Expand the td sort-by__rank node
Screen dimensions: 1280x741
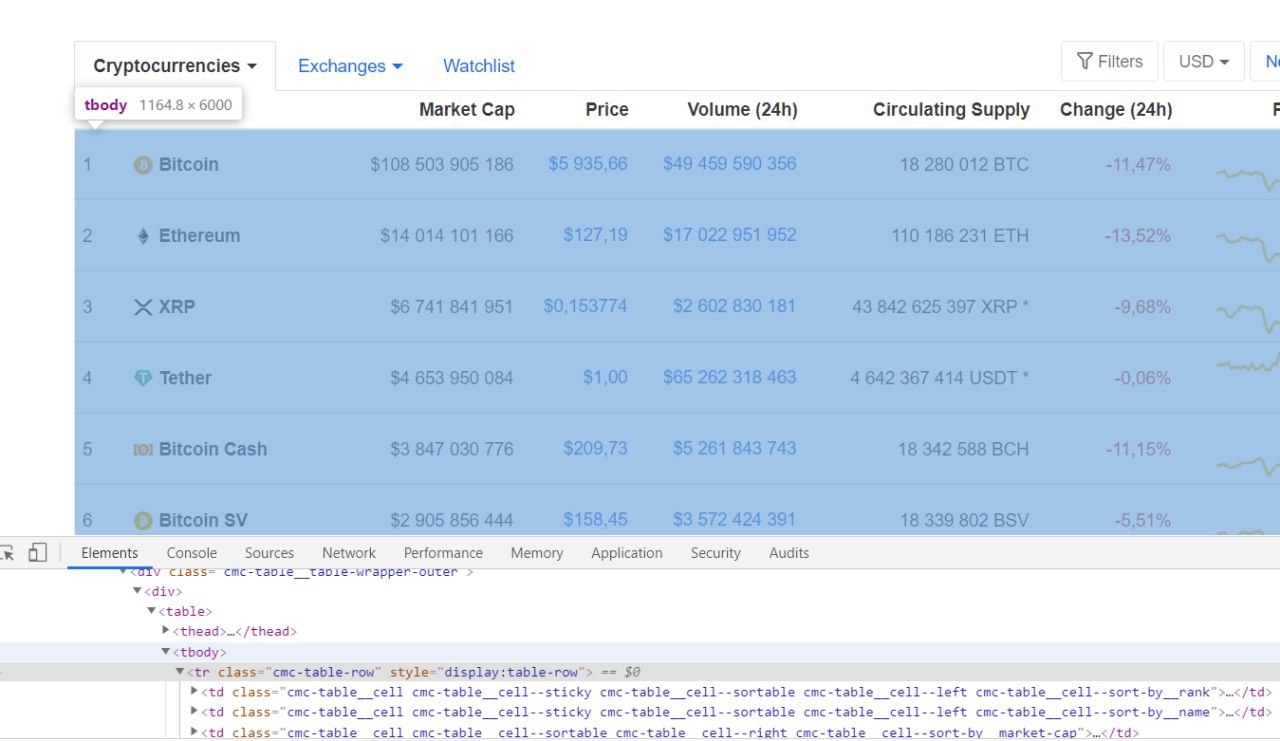pyautogui.click(x=194, y=691)
